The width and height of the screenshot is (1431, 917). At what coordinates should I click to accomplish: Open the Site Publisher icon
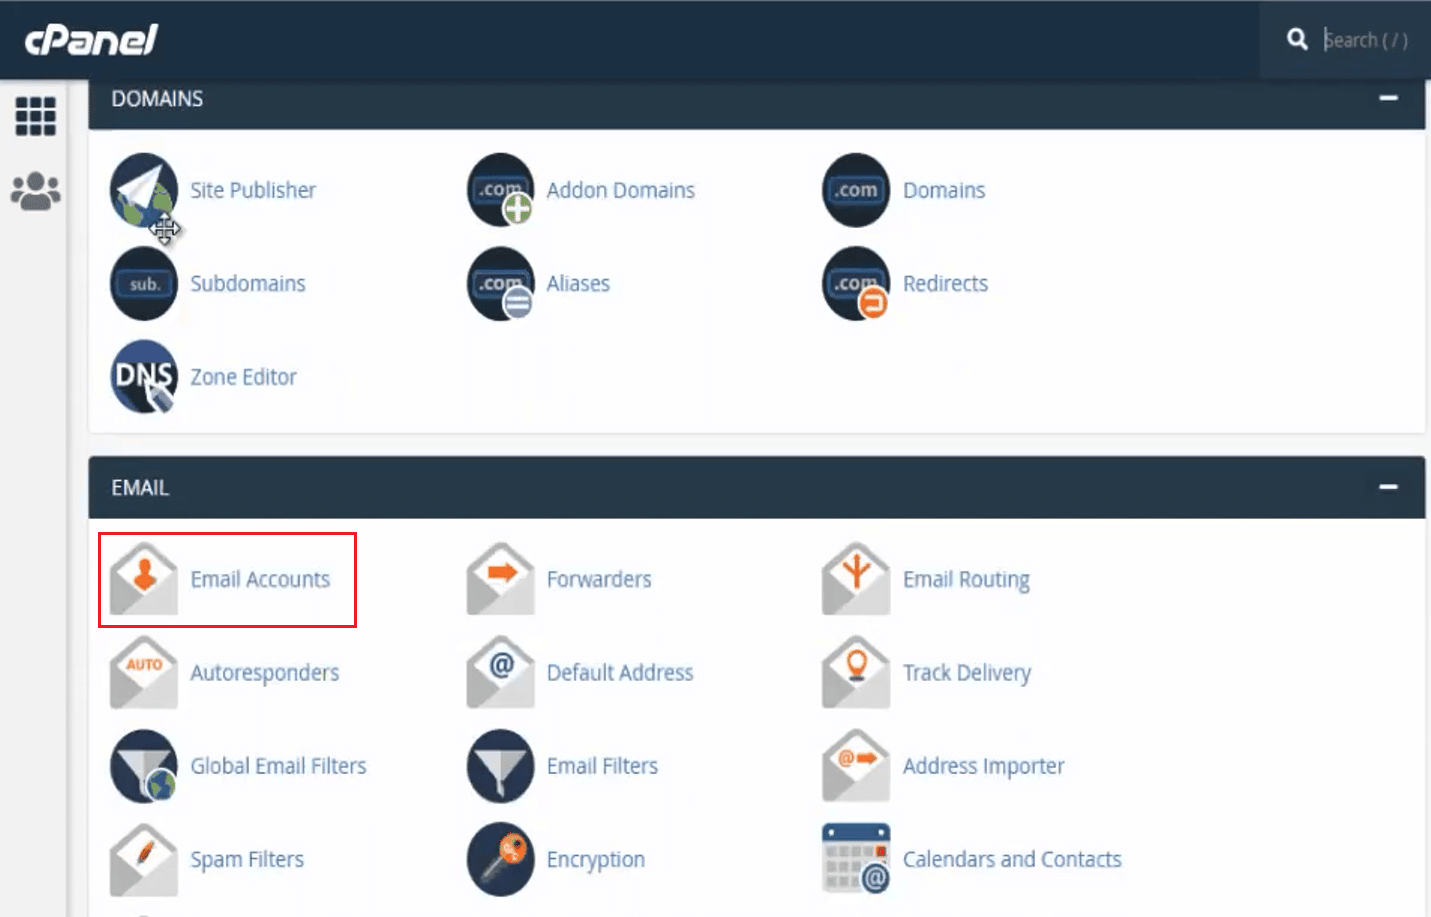144,189
